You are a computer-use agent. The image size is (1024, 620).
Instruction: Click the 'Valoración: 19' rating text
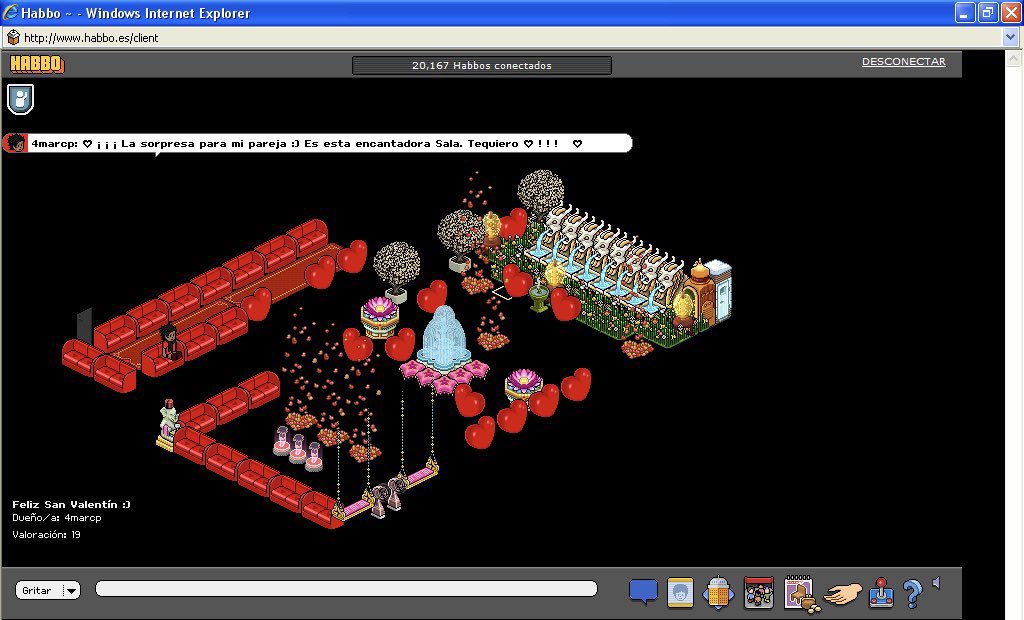pos(46,534)
